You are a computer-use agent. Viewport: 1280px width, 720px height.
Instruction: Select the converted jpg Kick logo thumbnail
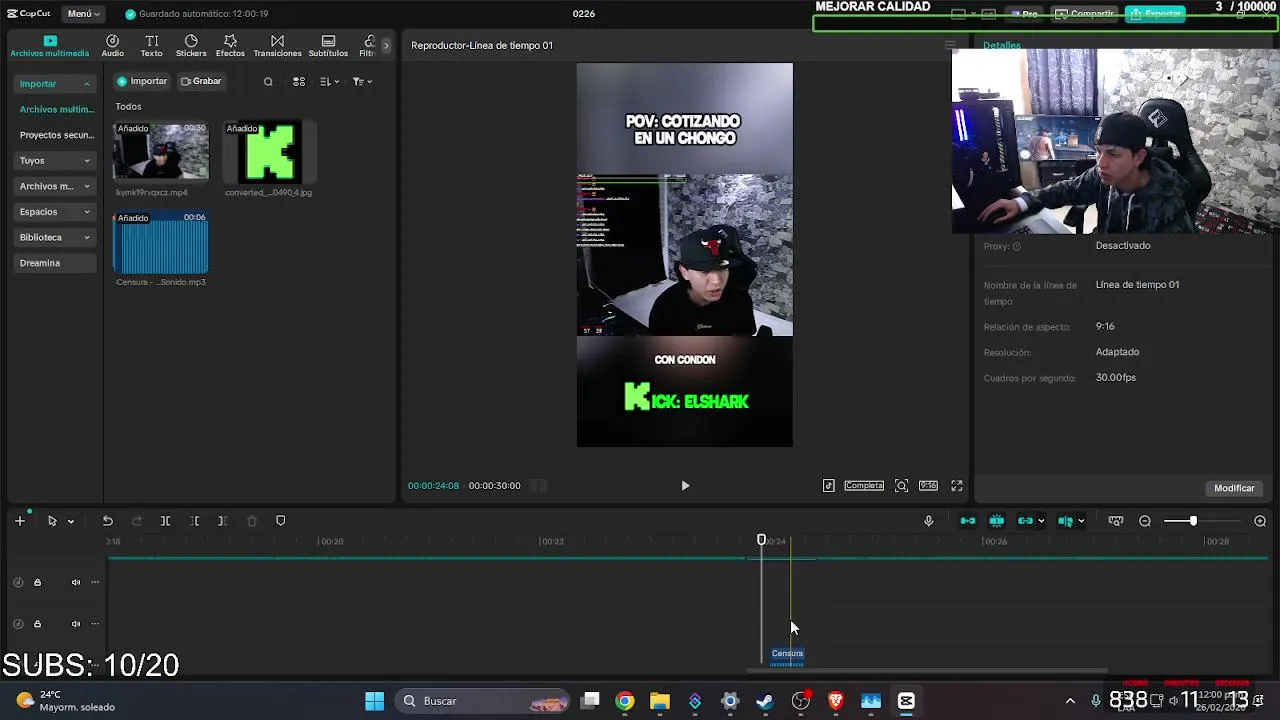(269, 151)
